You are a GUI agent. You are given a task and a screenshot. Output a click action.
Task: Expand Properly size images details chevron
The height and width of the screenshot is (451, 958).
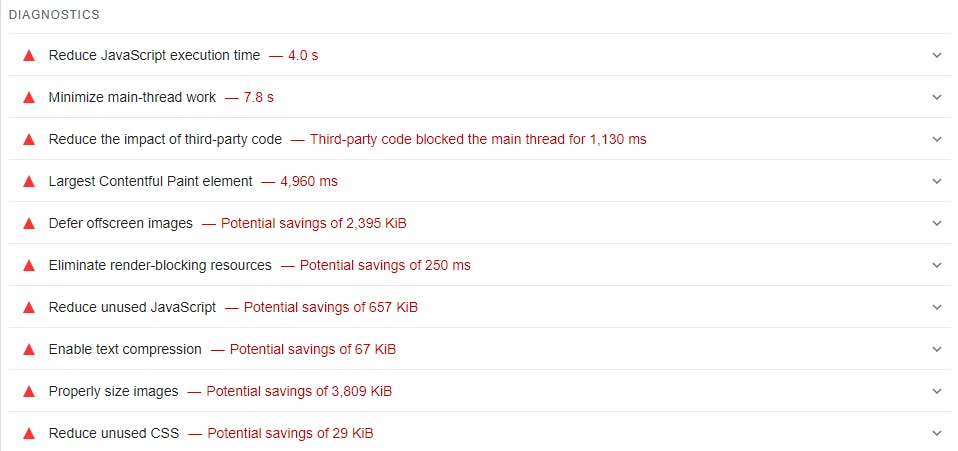[937, 391]
